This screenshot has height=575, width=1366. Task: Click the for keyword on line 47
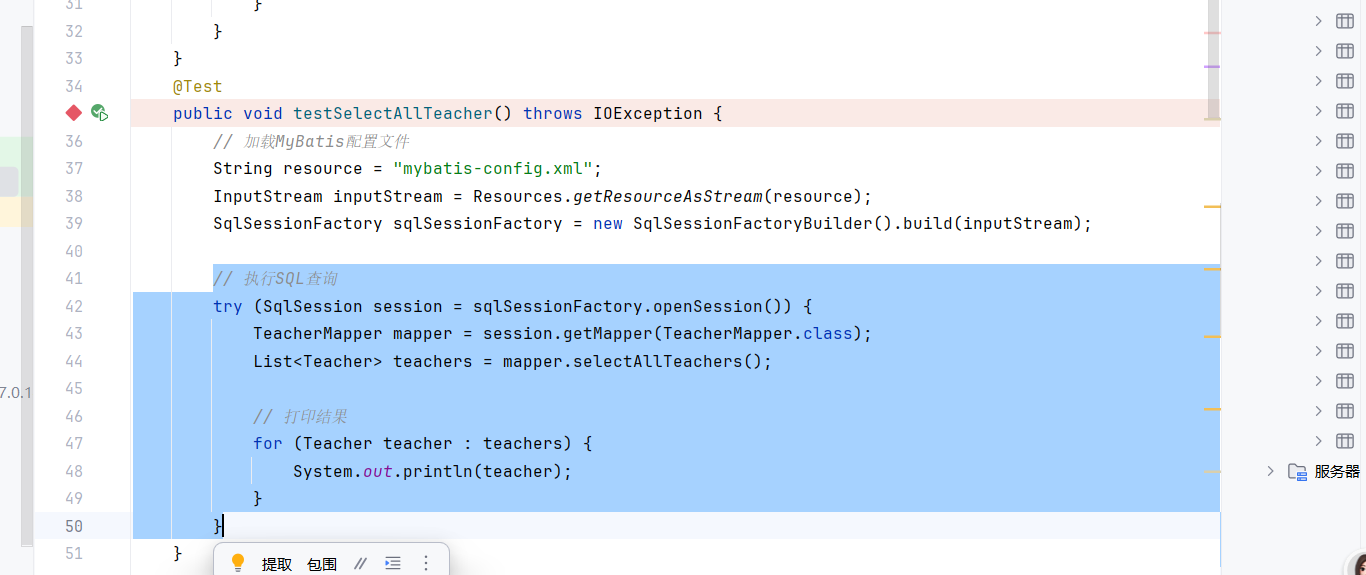[x=268, y=443]
